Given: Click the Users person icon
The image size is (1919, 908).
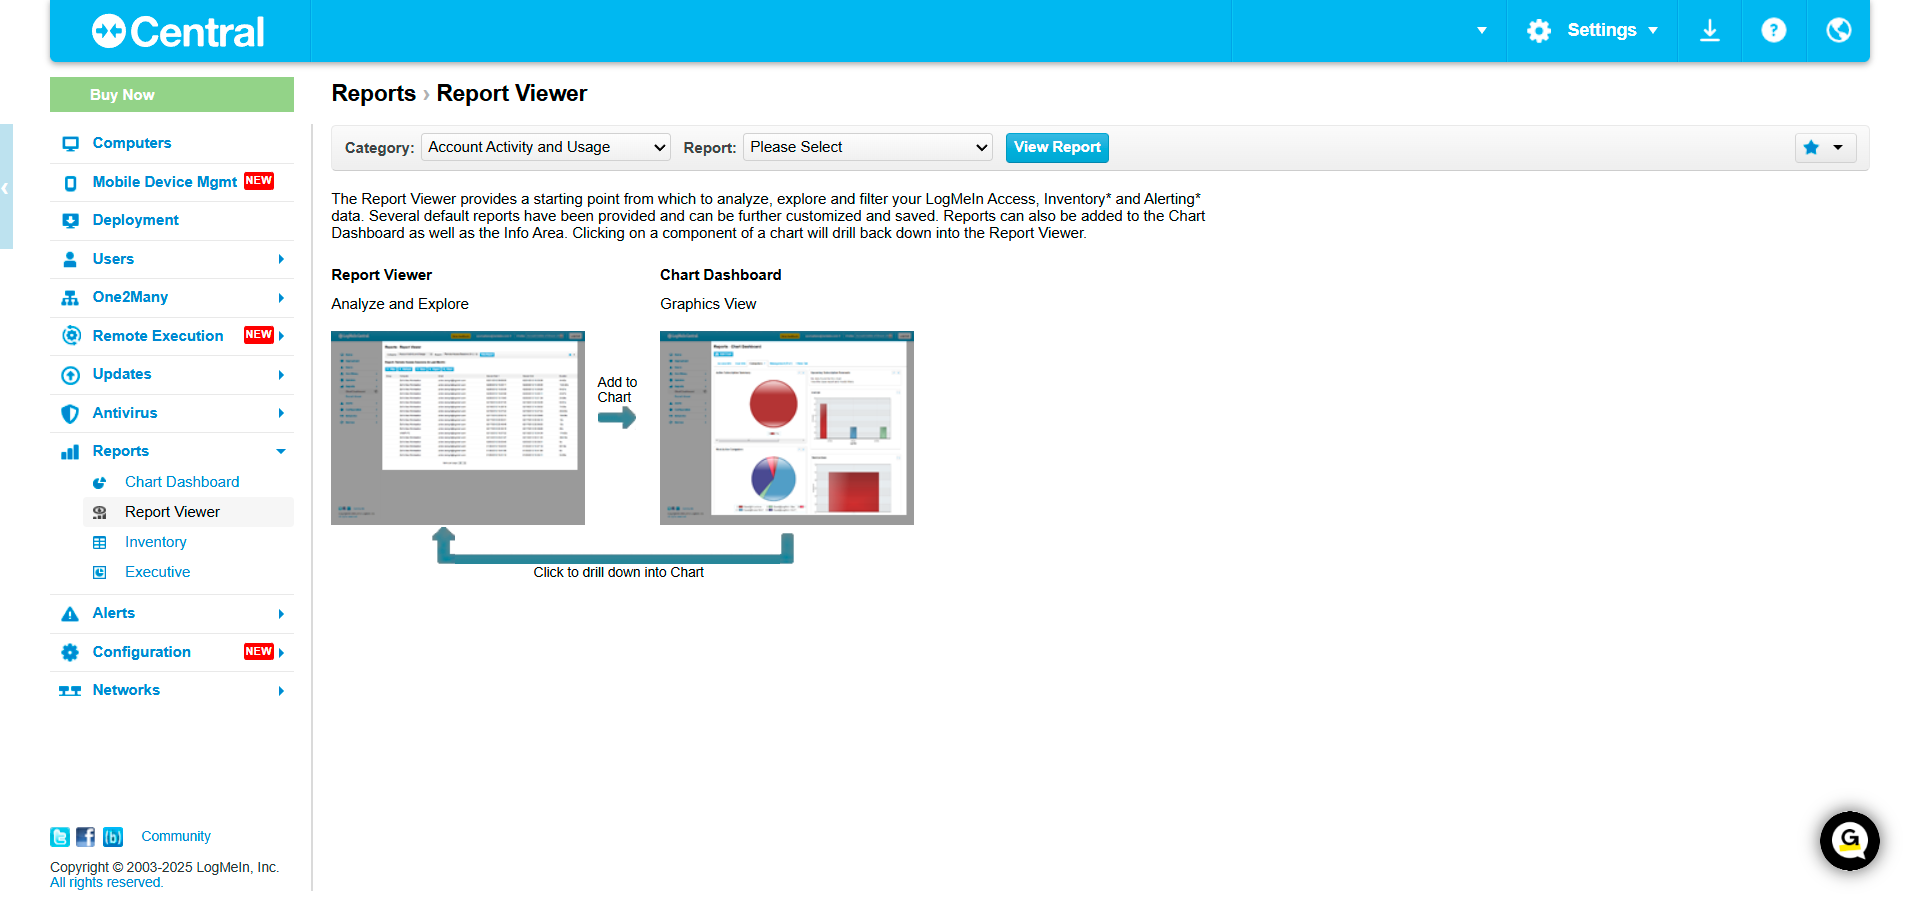Looking at the screenshot, I should [x=70, y=260].
